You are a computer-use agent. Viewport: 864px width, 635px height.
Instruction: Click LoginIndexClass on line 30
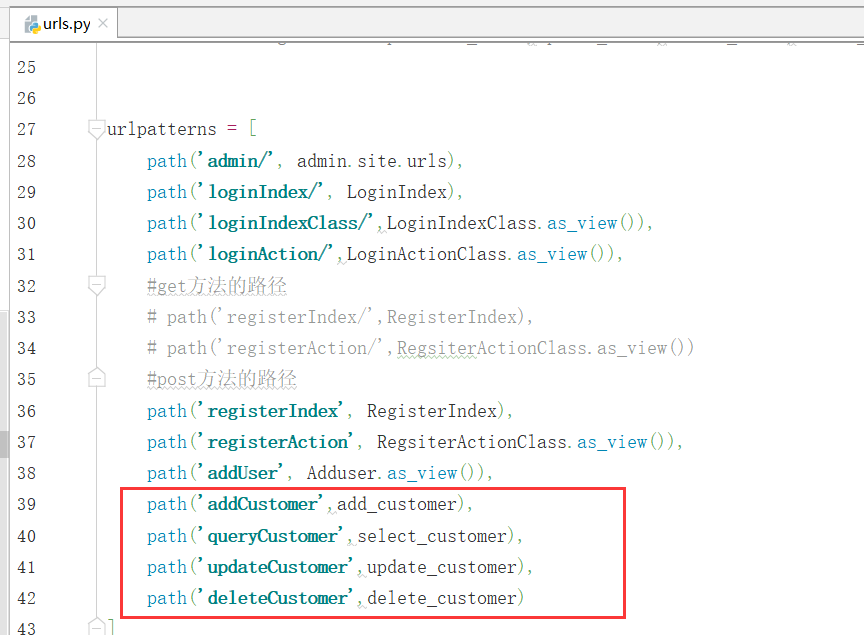[462, 223]
